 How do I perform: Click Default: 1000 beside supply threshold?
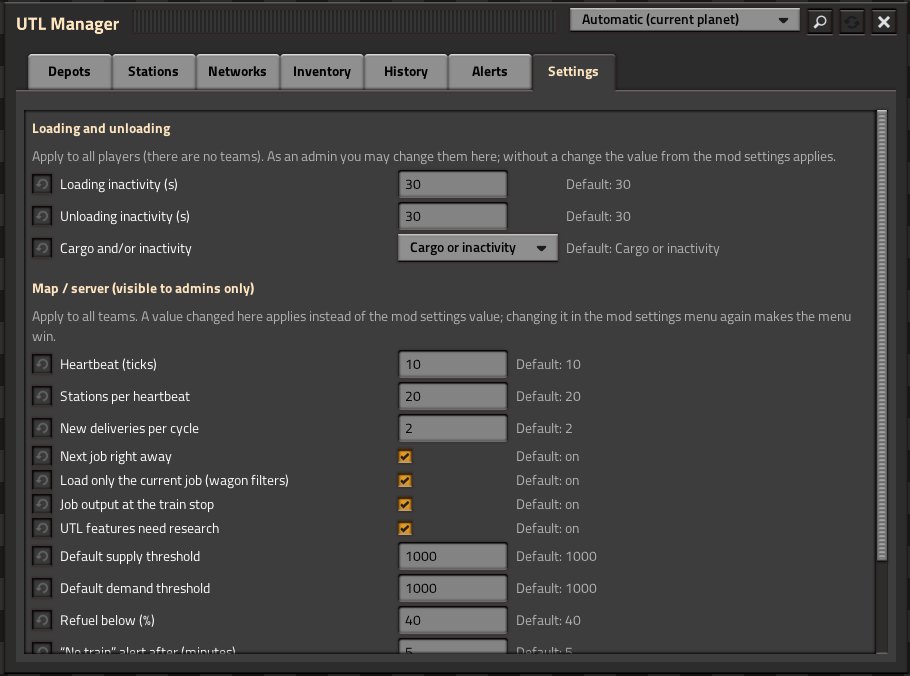click(x=556, y=556)
